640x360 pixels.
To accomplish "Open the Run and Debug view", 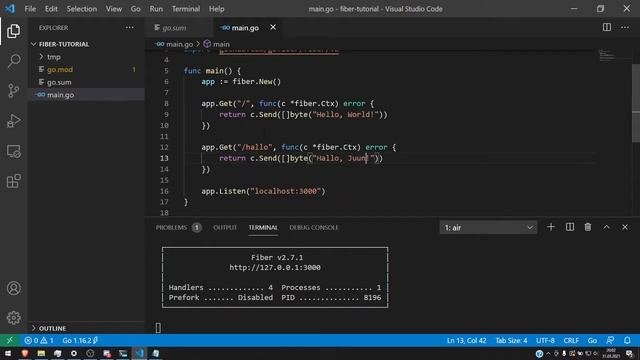I will tap(13, 121).
